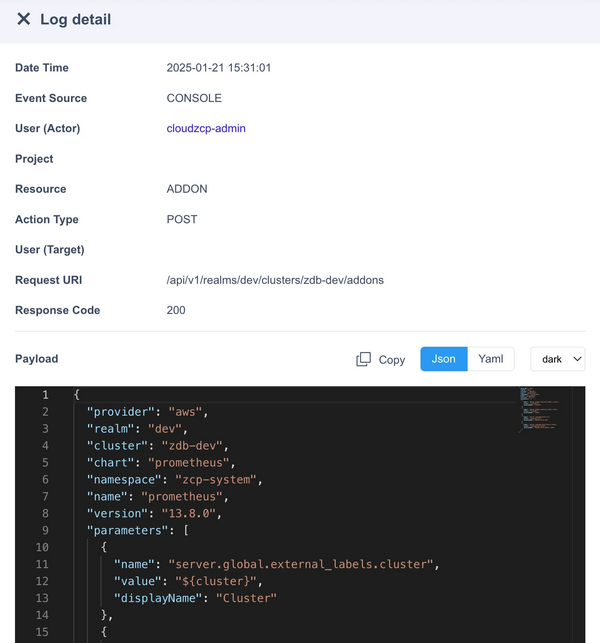This screenshot has width=600, height=643.
Task: Click the copy payload icon
Action: pos(363,359)
